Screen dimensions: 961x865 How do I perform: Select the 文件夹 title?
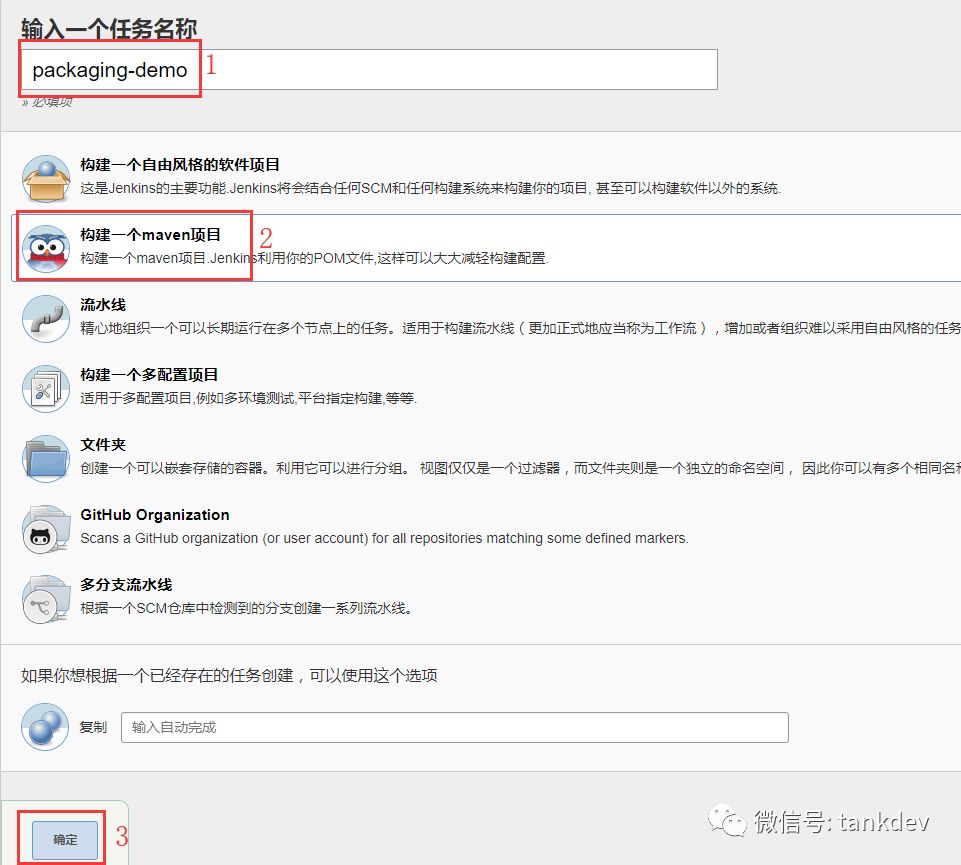[x=103, y=444]
